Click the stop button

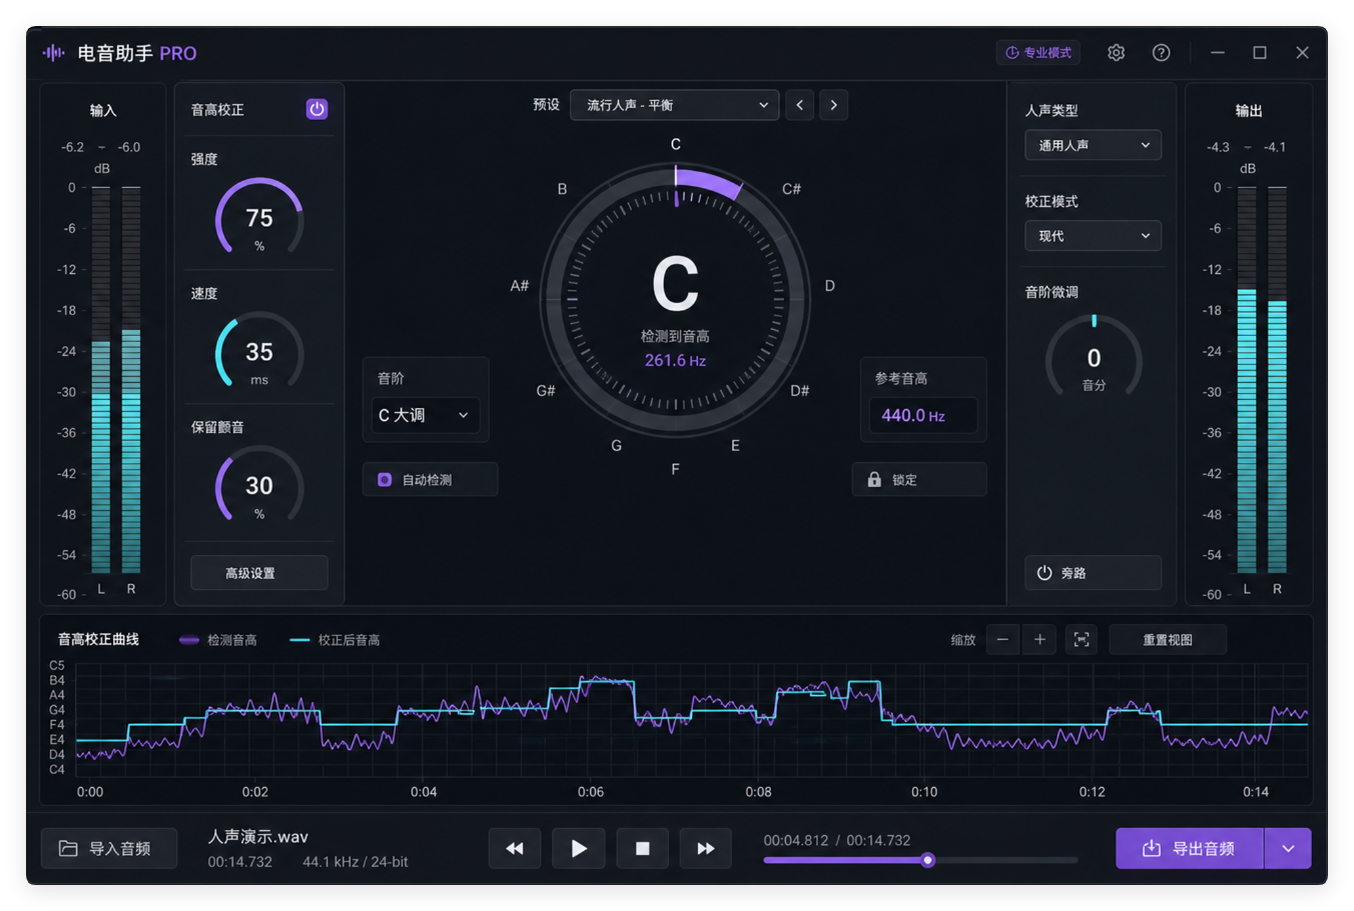[643, 848]
